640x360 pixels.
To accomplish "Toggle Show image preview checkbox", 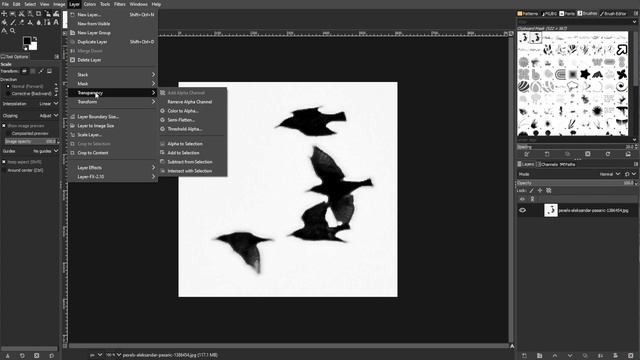I will pos(4,126).
